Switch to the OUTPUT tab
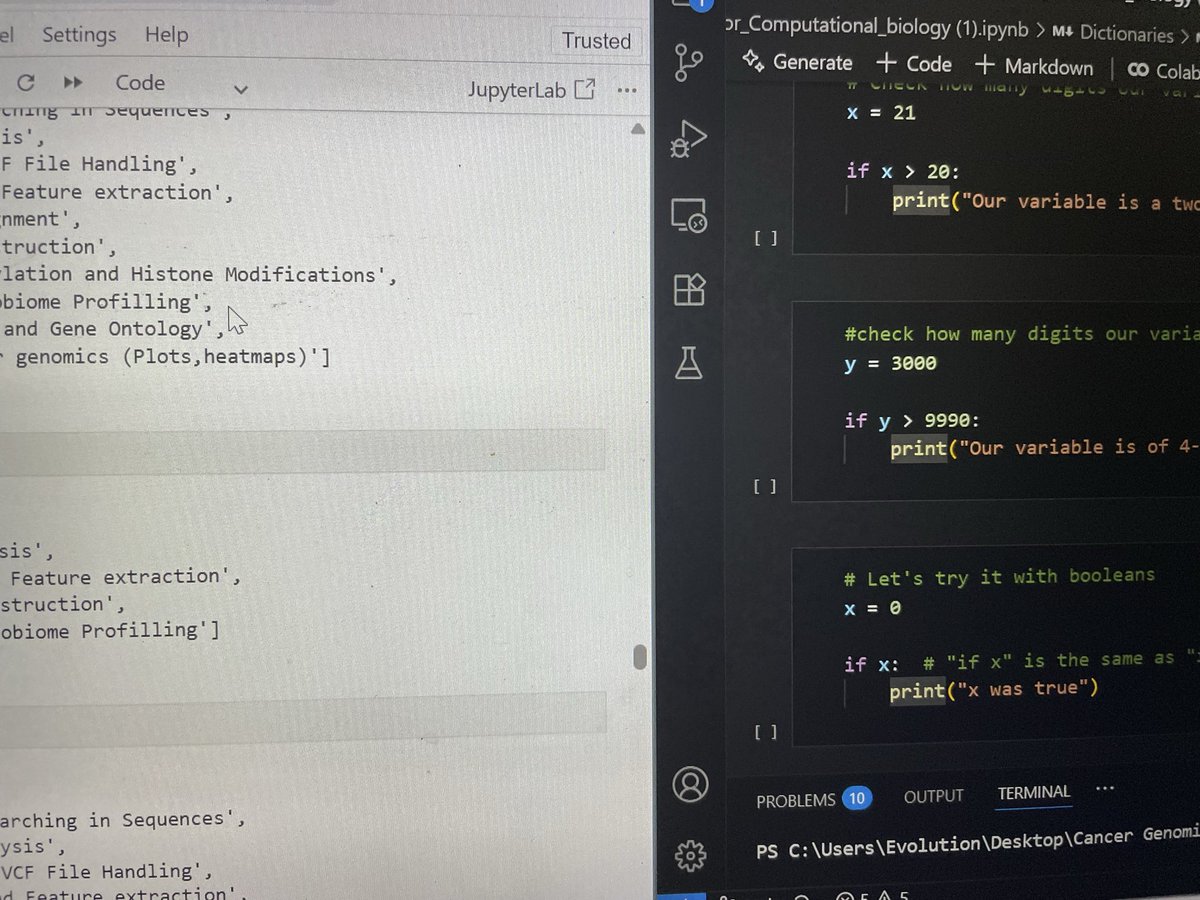Screen dimensions: 1200x900 click(933, 796)
